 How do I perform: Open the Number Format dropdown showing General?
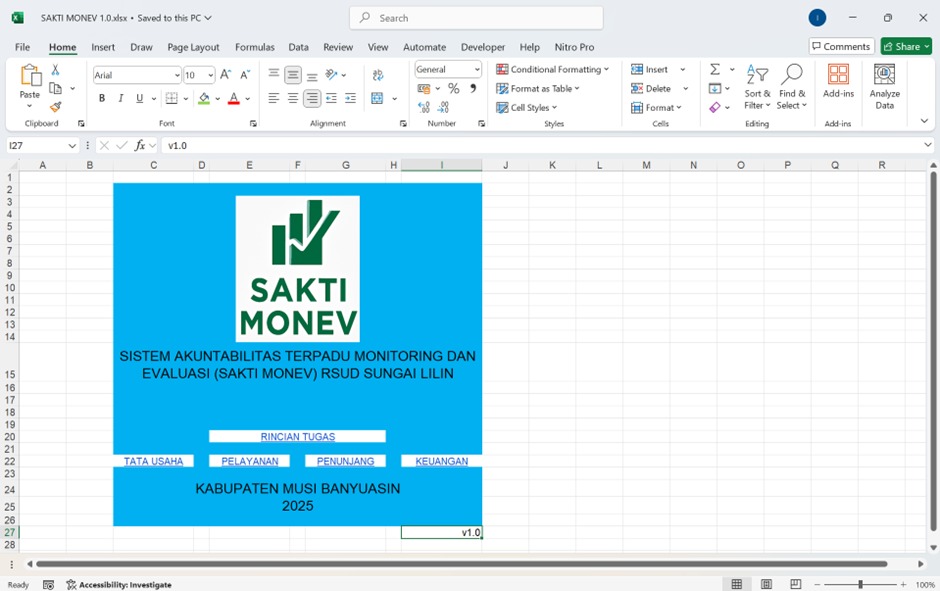tap(477, 68)
